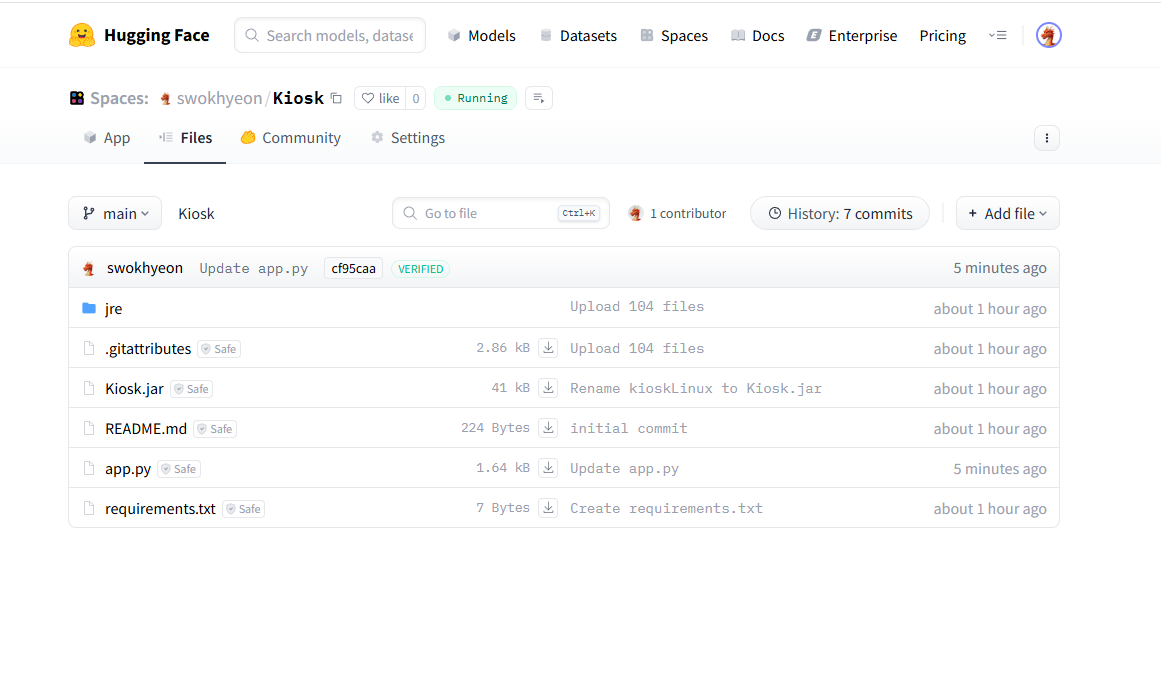Open the Datasets page
The width and height of the screenshot is (1161, 681).
coord(578,36)
